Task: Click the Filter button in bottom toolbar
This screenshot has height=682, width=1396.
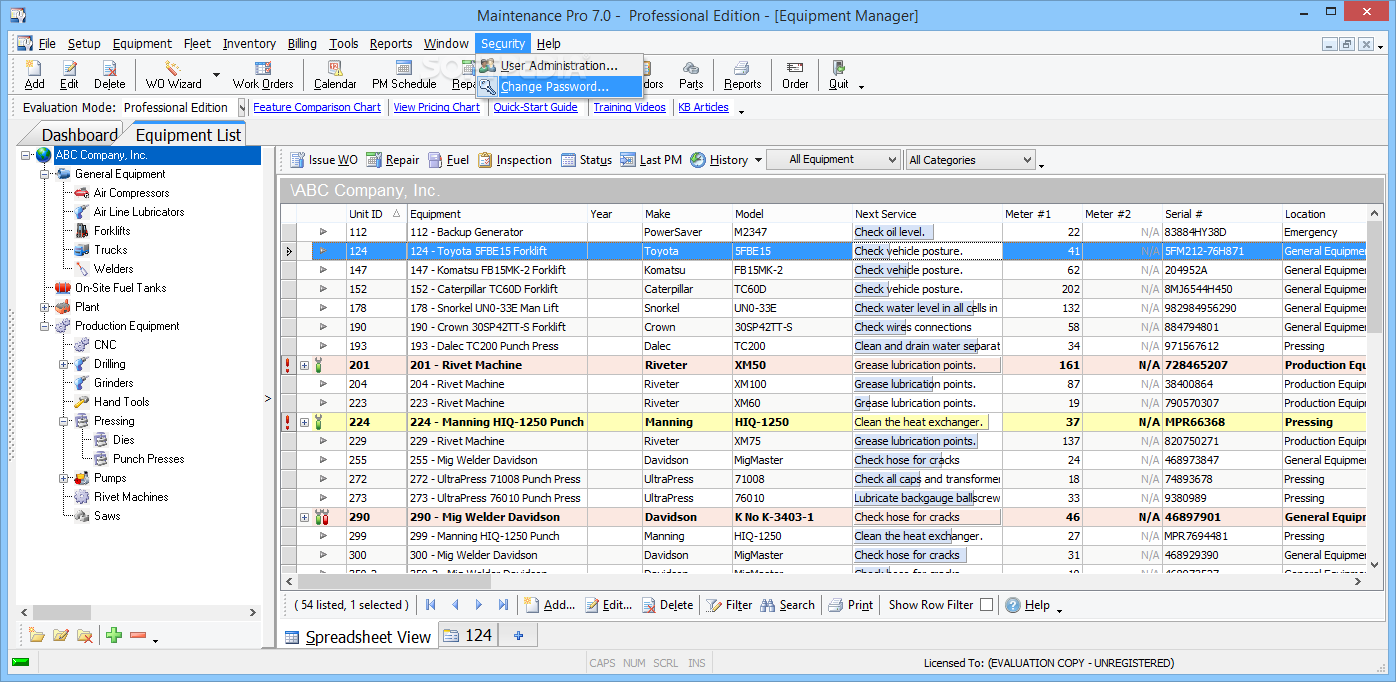Action: [729, 605]
